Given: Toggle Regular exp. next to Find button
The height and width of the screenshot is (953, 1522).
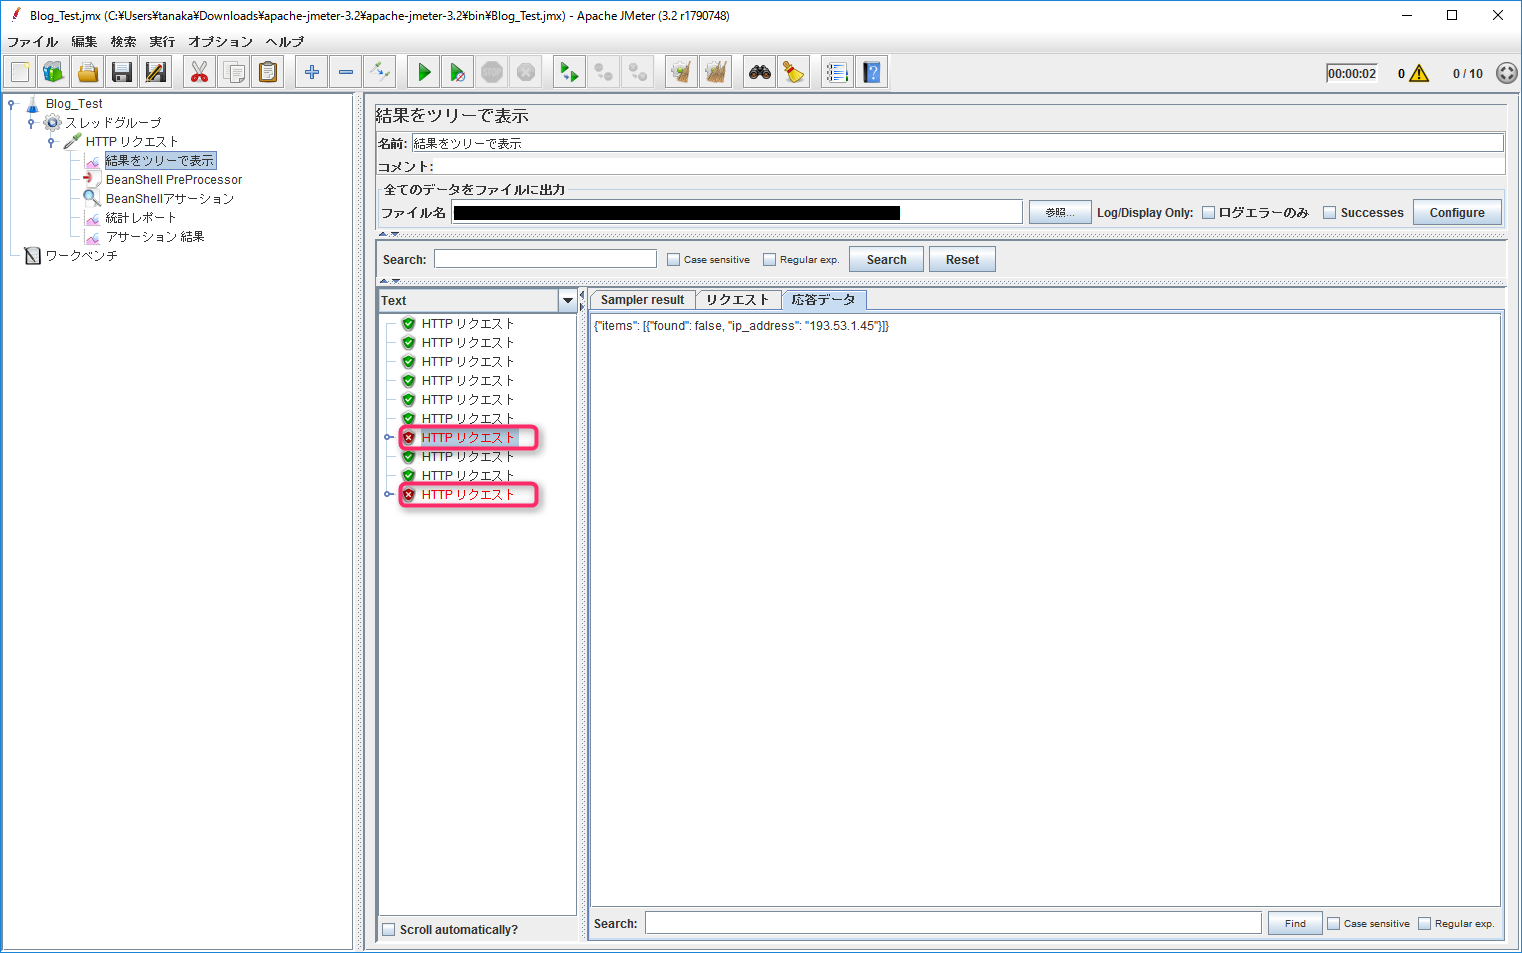Looking at the screenshot, I should 1424,923.
